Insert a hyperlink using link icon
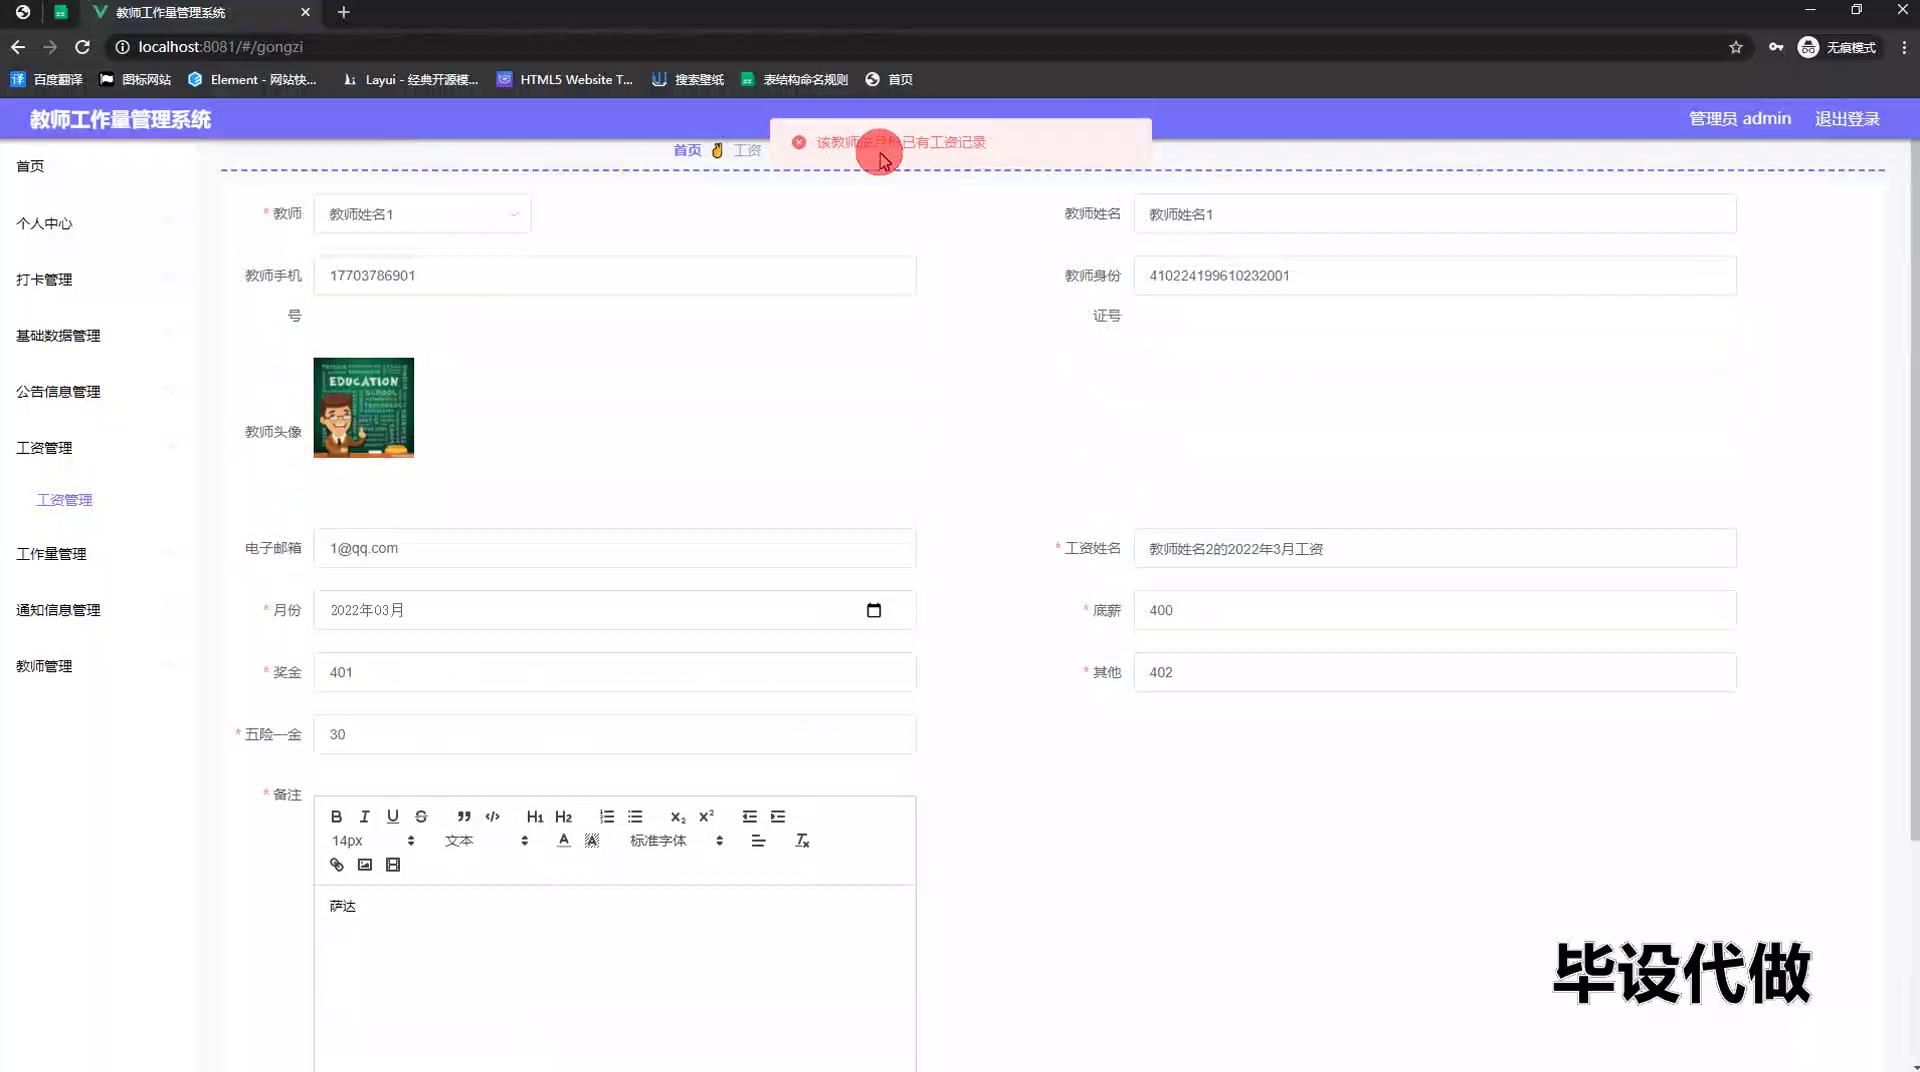The height and width of the screenshot is (1072, 1920). click(337, 865)
